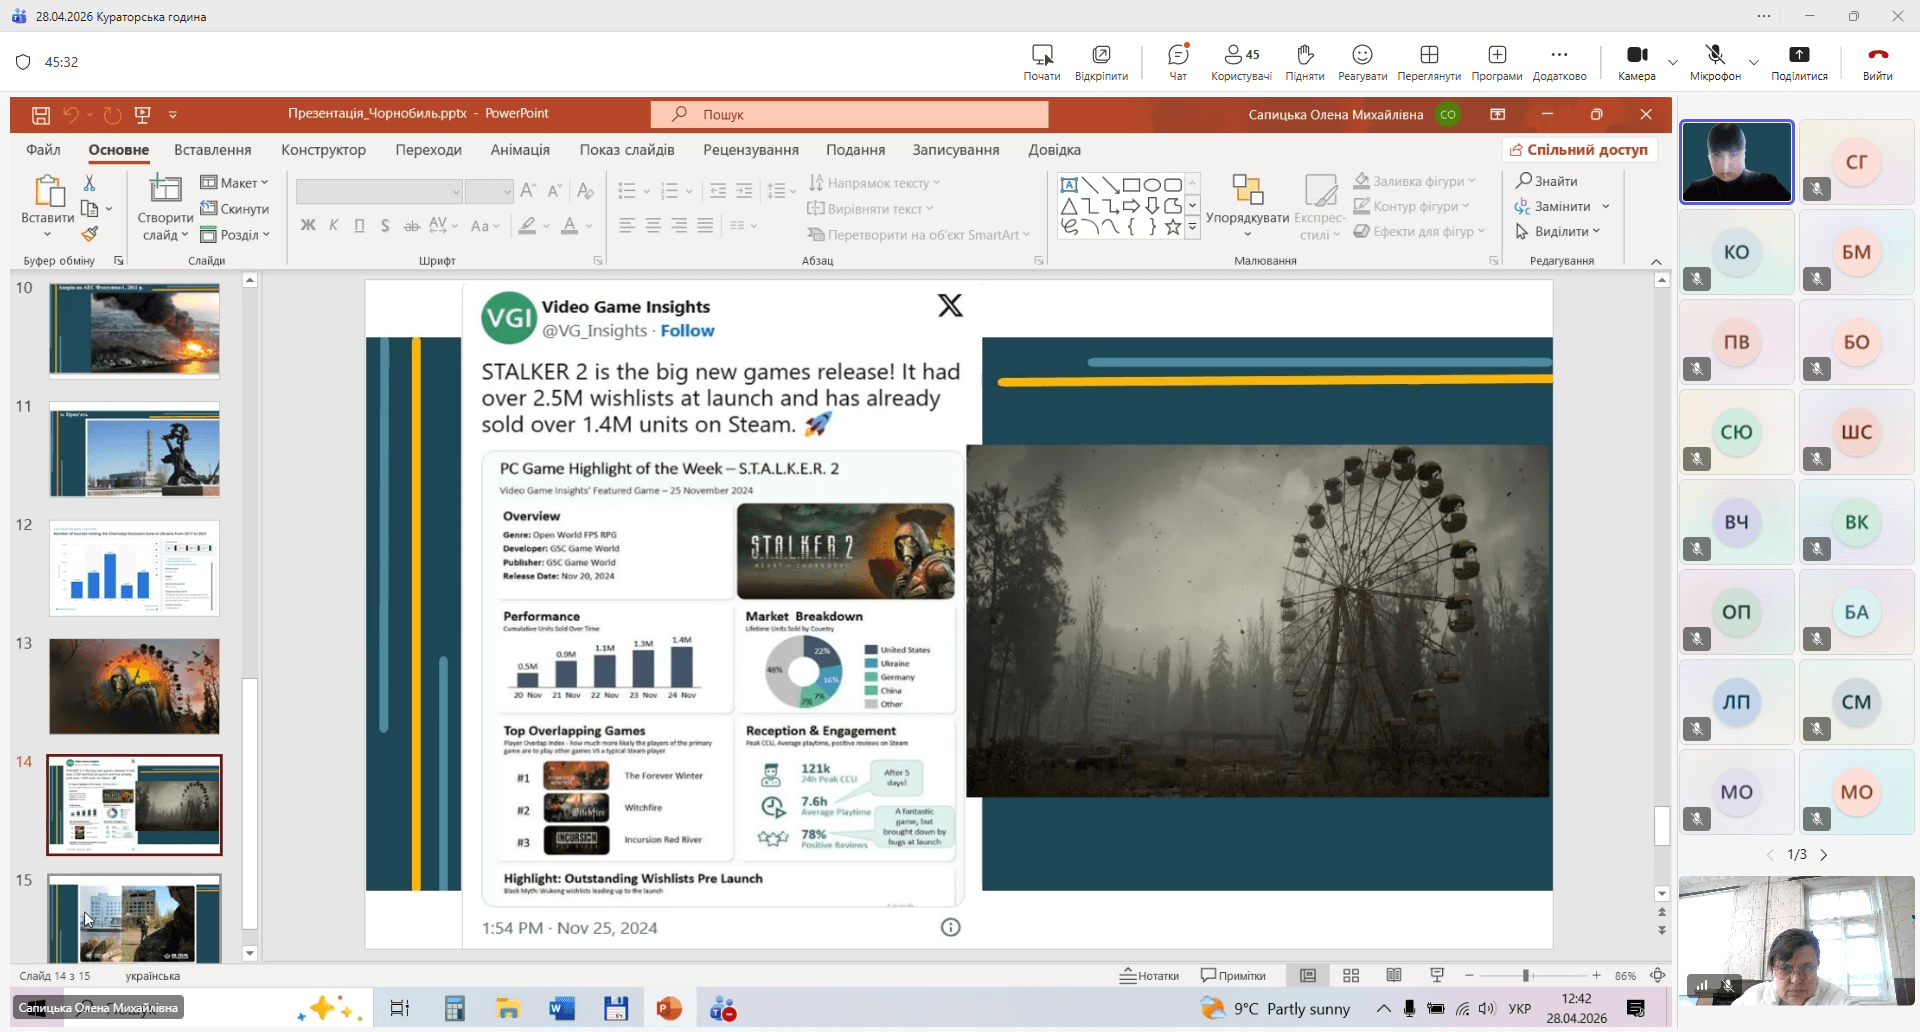Toggle the Notes pane in status bar
Image resolution: width=1920 pixels, height=1032 pixels.
tap(1149, 976)
